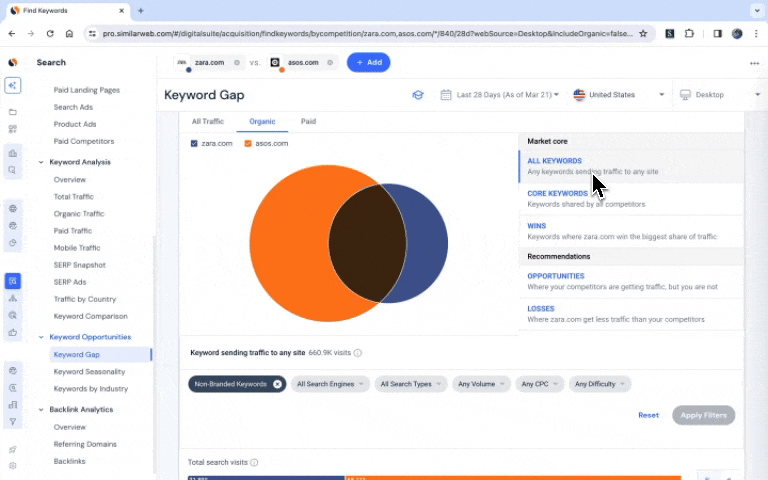Open the graduation cap learning icon
Image resolution: width=768 pixels, height=480 pixels.
pyautogui.click(x=418, y=95)
